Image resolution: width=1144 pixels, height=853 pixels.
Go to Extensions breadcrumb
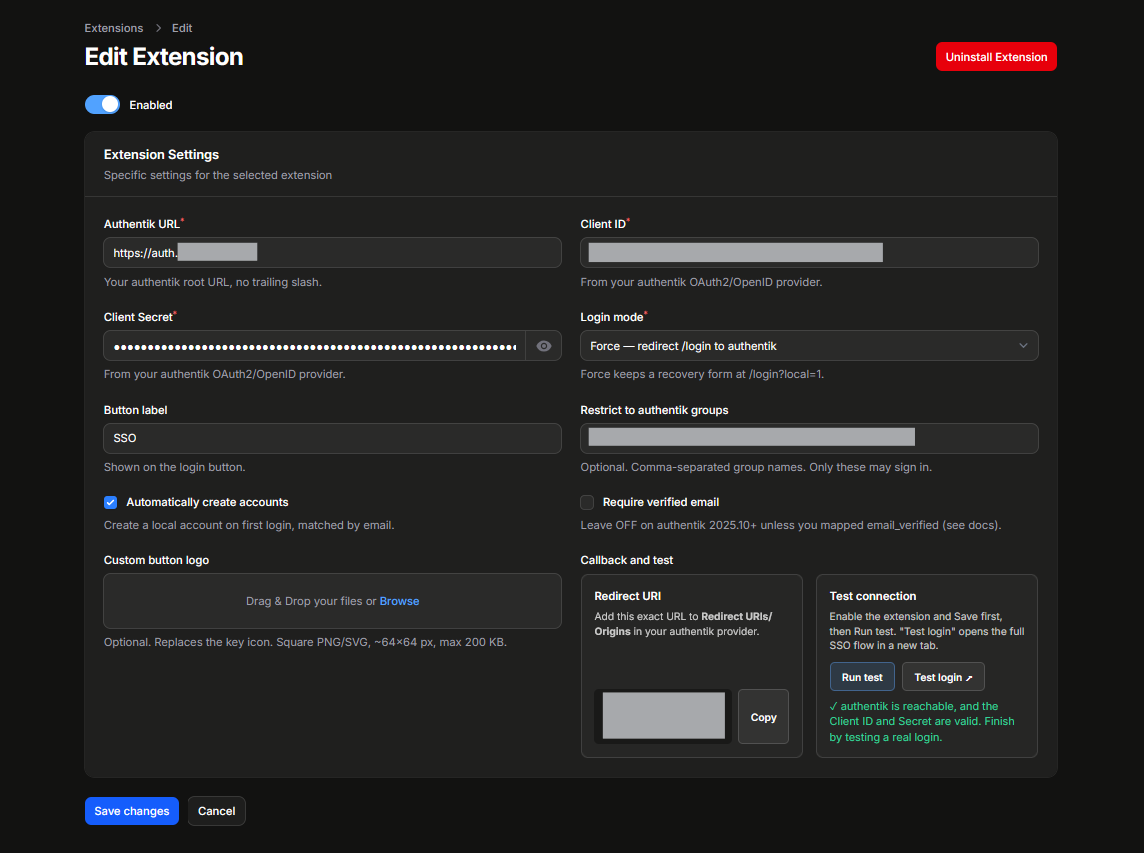[114, 28]
